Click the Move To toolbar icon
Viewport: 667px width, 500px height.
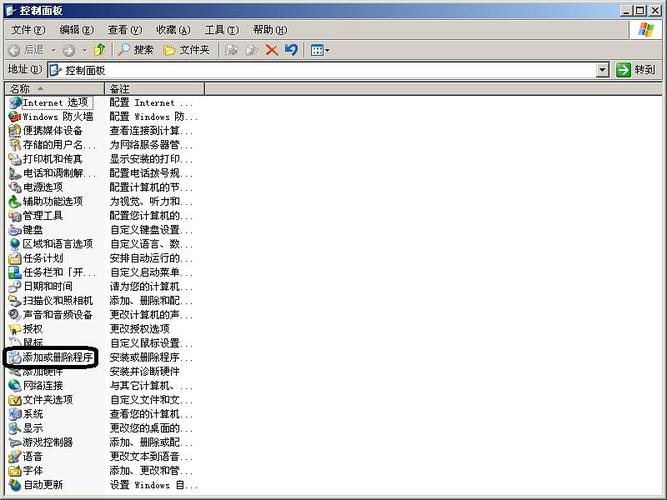[231, 50]
